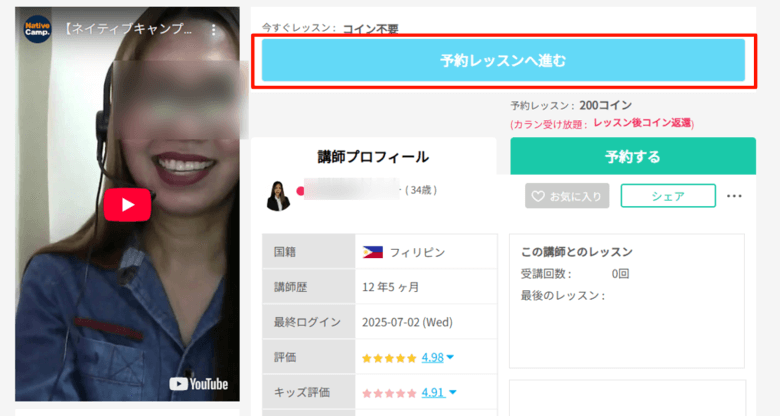Open the video's three-dot options menu
This screenshot has height=416, width=780.
click(213, 30)
